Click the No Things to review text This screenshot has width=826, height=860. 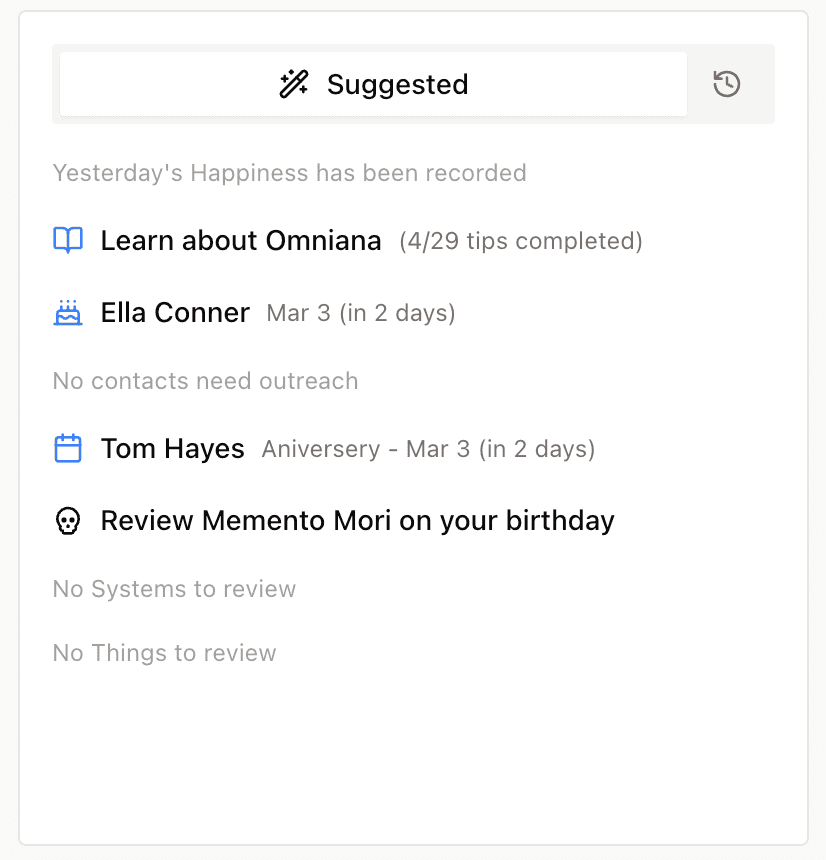tap(164, 652)
